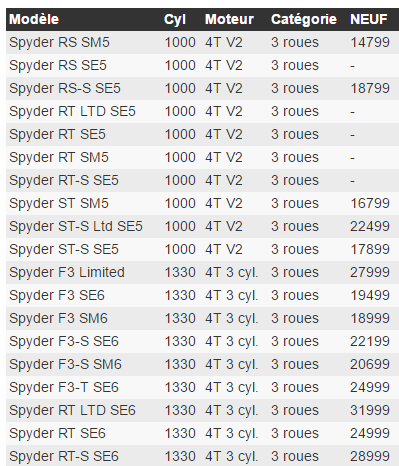Click Spyder F3-T SE6 model name

pos(64,387)
